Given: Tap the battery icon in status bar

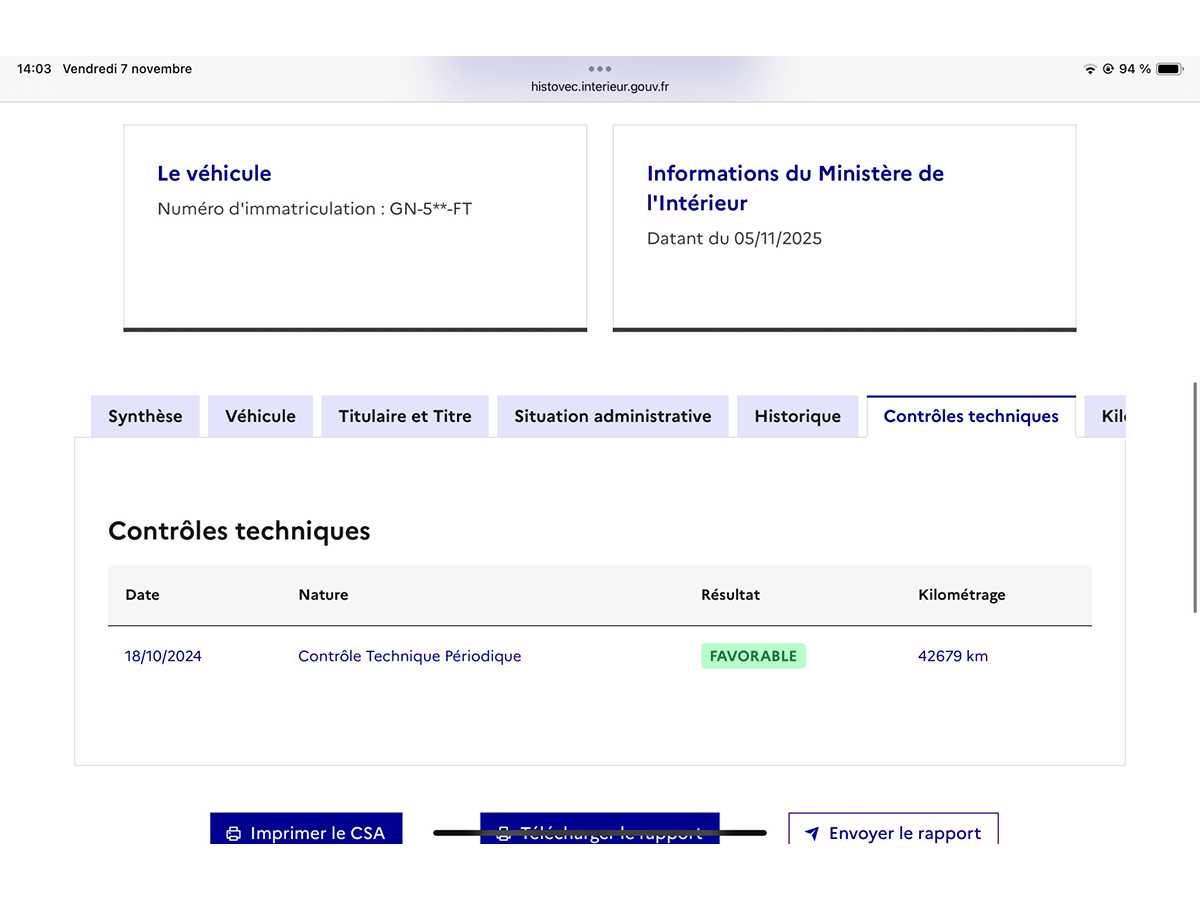Looking at the screenshot, I should [1168, 69].
